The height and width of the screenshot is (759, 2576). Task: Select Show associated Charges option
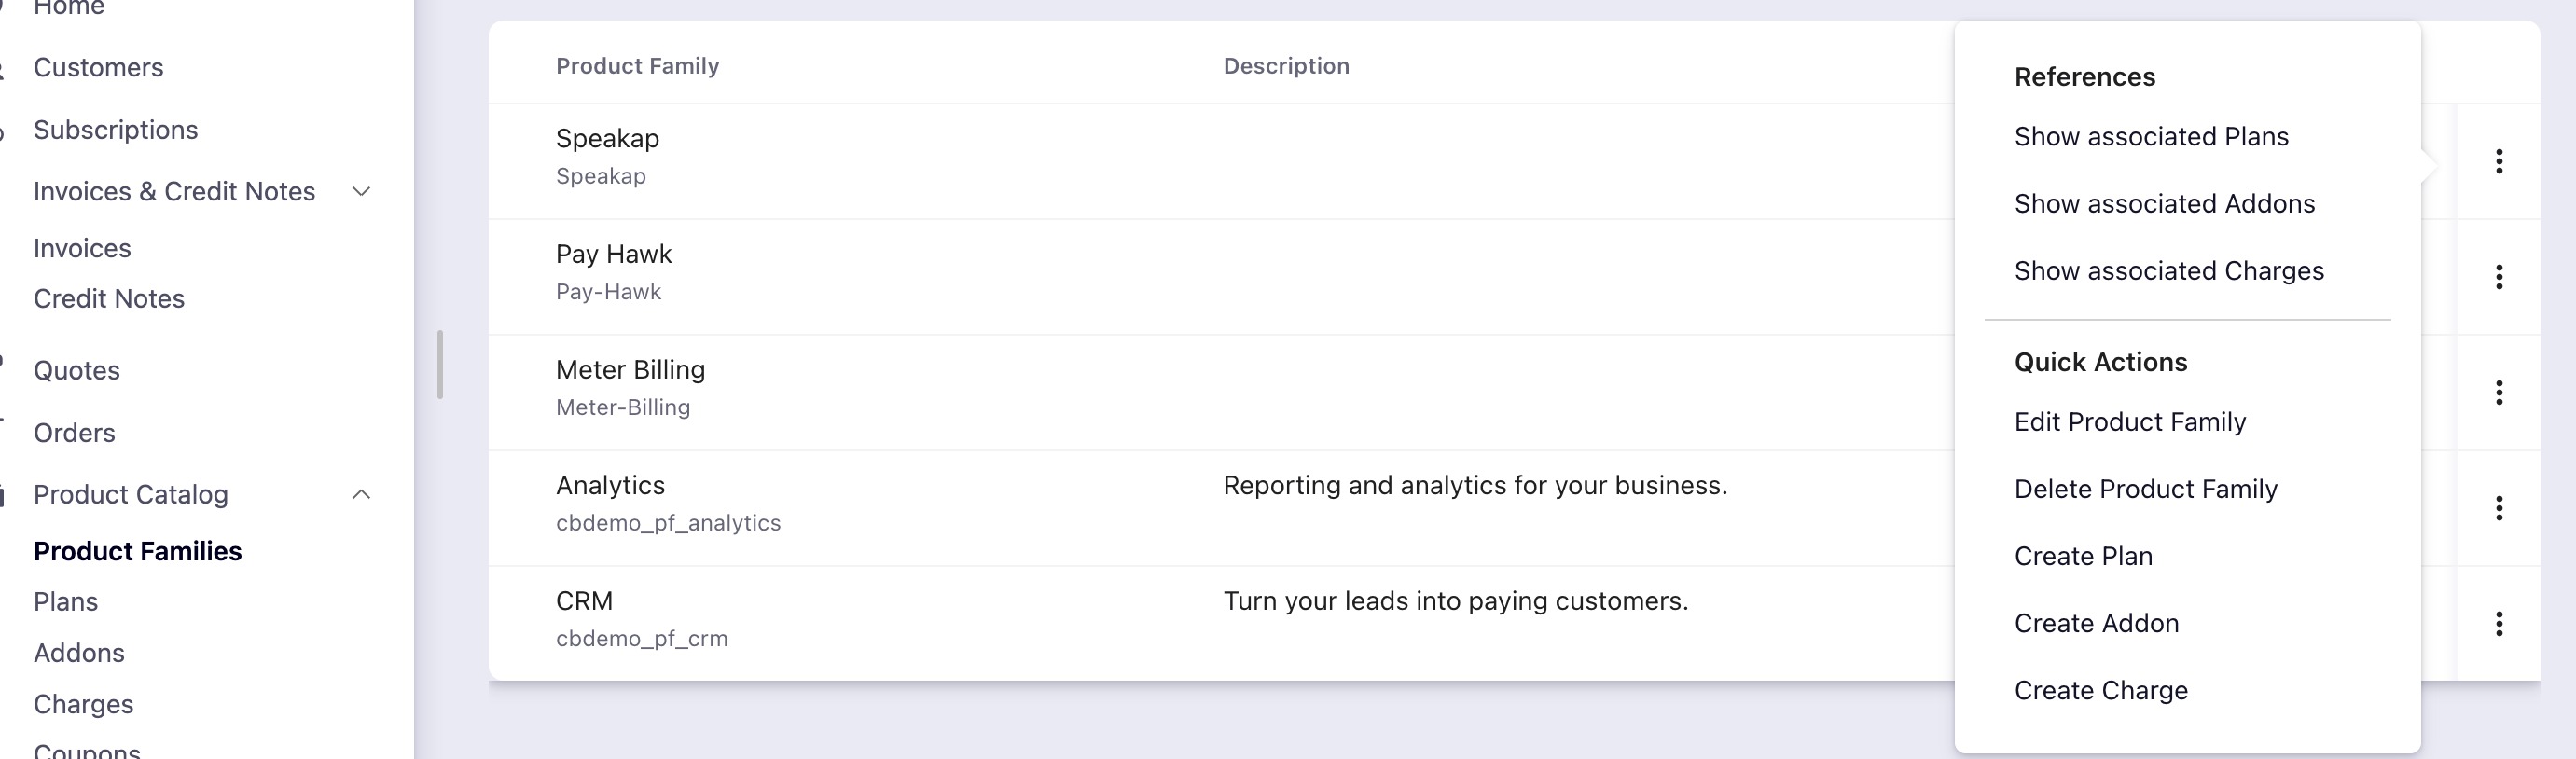2168,271
